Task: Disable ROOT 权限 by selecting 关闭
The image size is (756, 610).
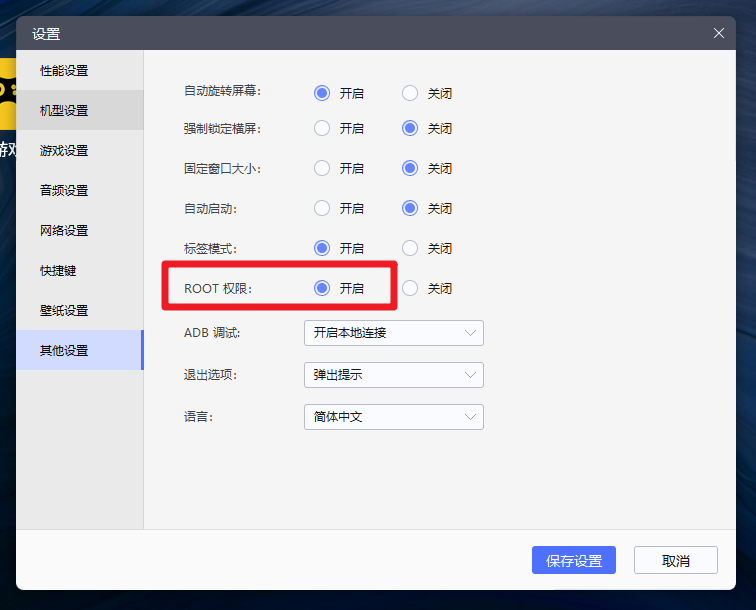Action: (x=410, y=288)
